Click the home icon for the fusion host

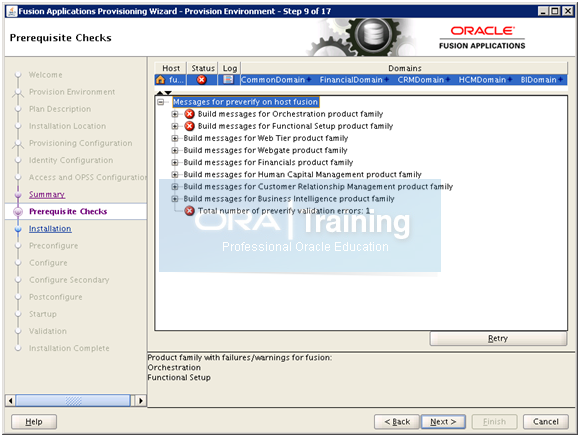(x=161, y=80)
